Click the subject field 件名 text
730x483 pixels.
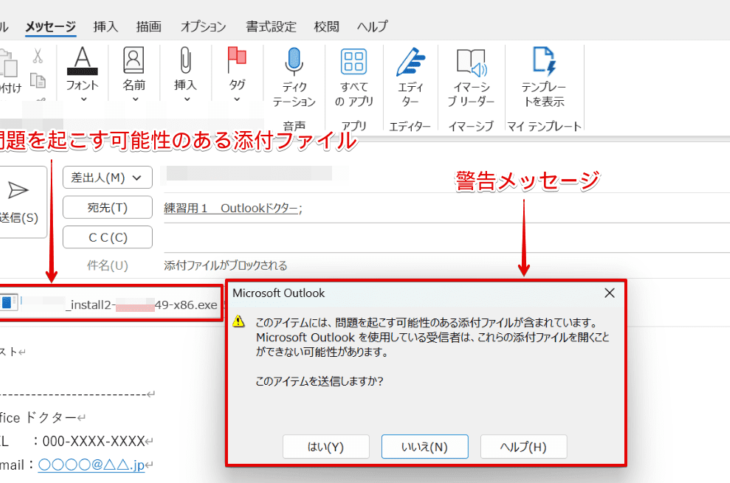pos(226,265)
